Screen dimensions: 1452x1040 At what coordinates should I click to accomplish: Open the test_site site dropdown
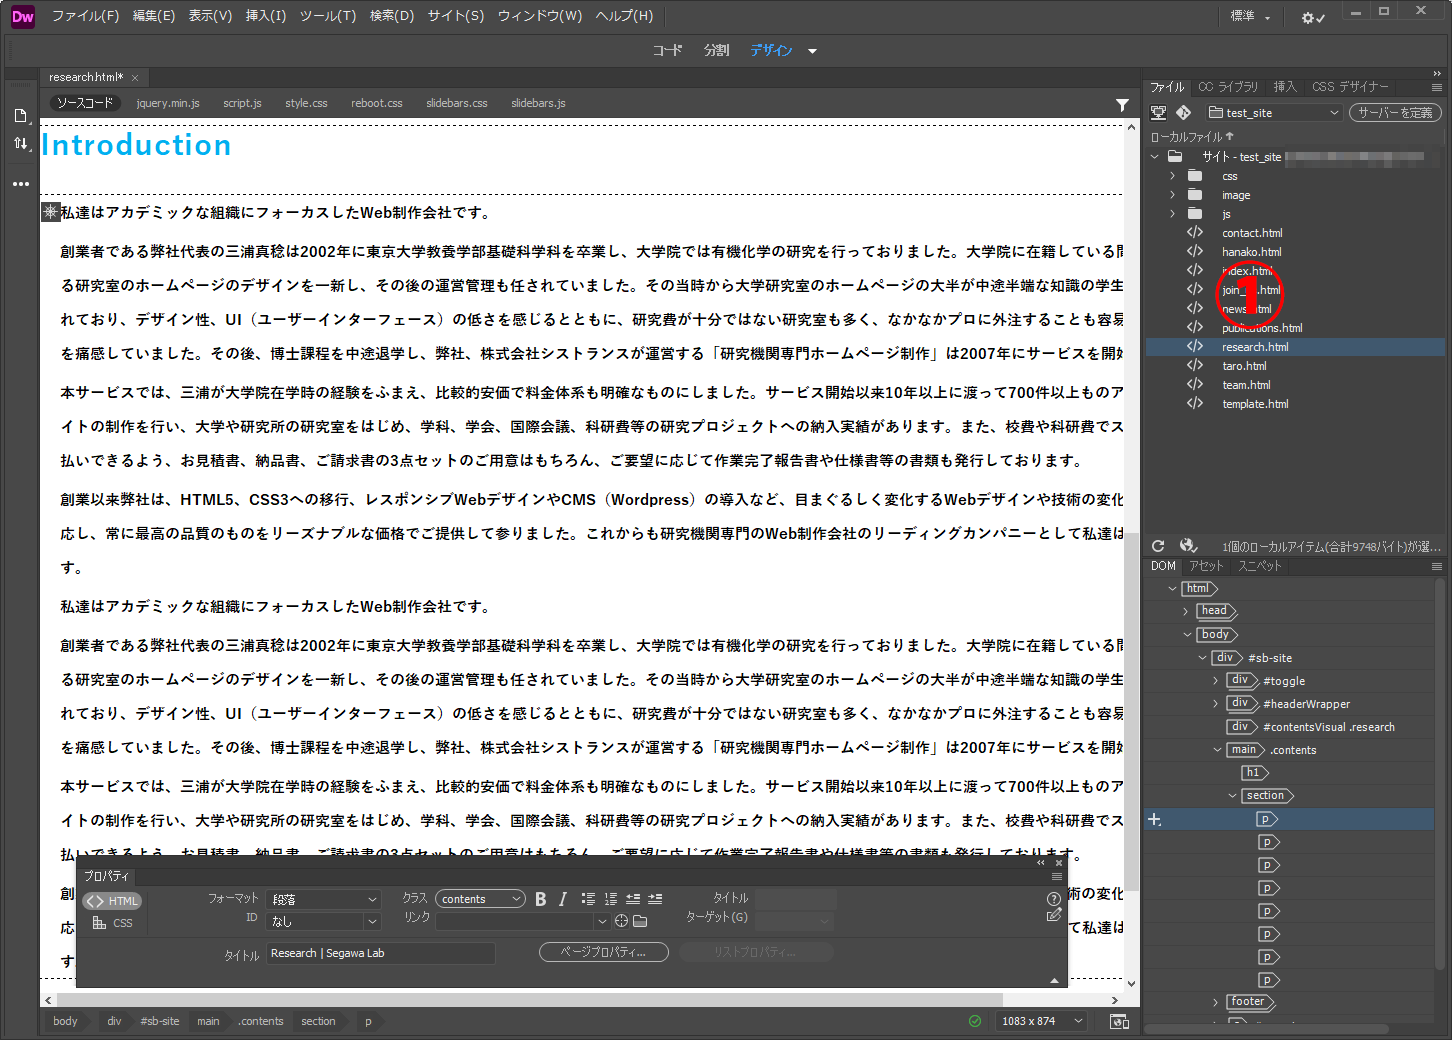pyautogui.click(x=1273, y=113)
